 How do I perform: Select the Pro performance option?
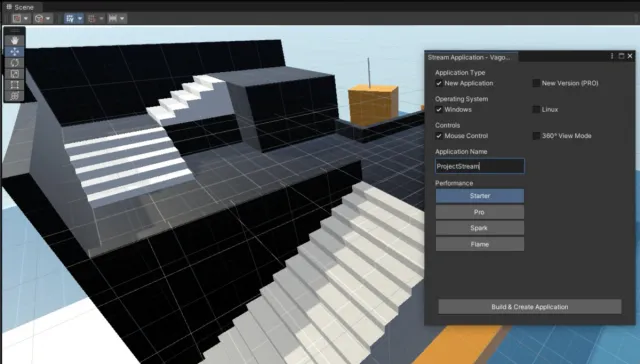tap(480, 212)
